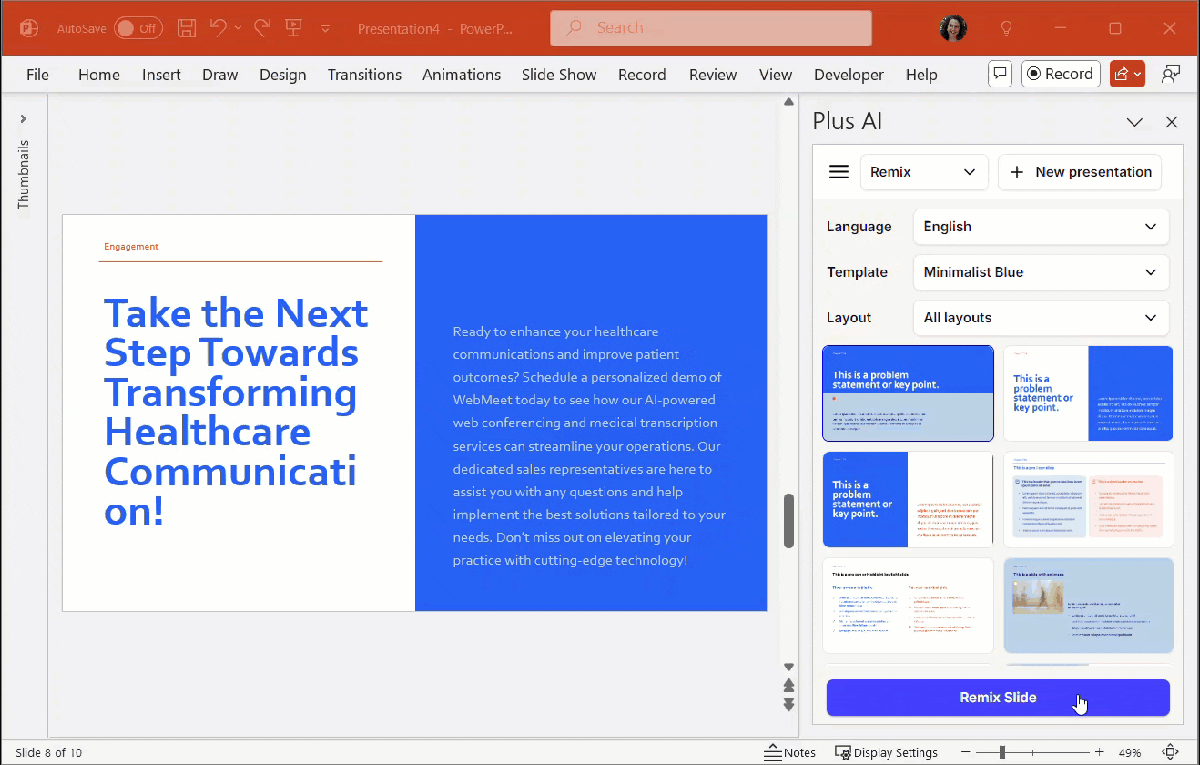
Task: Open the Design ribbon tab
Action: point(282,75)
